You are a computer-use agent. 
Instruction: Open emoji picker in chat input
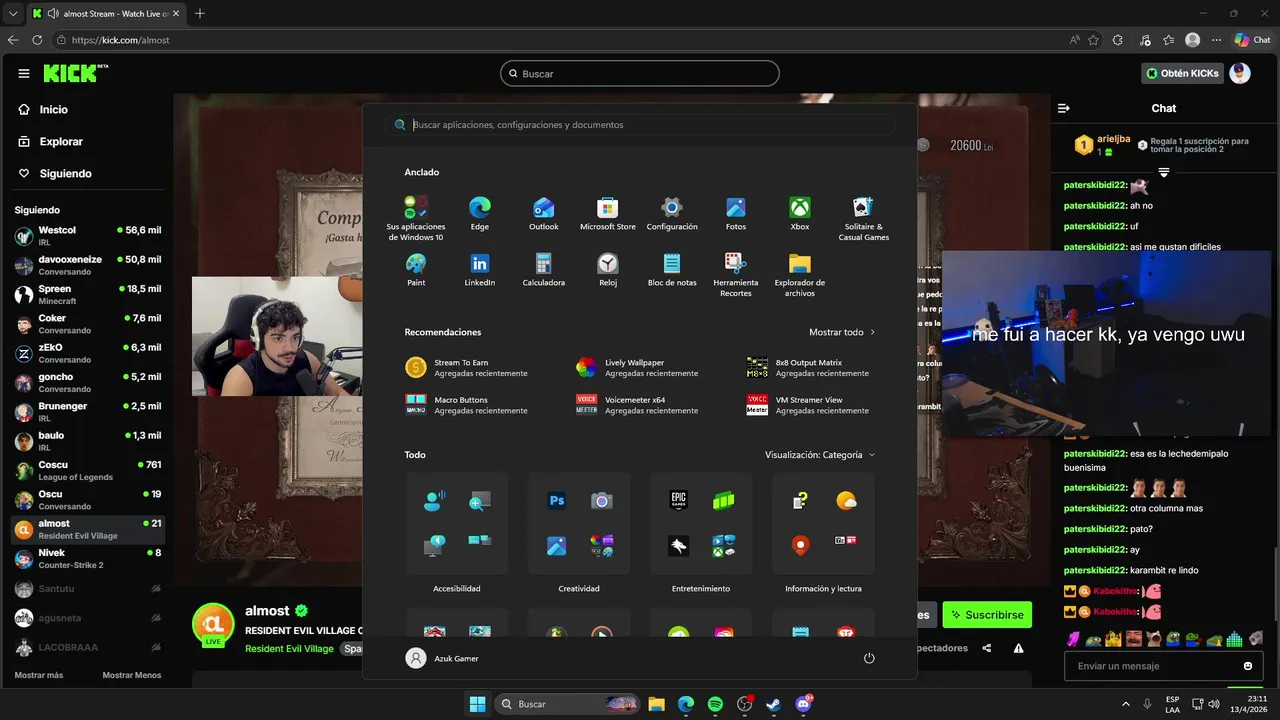pyautogui.click(x=1248, y=666)
